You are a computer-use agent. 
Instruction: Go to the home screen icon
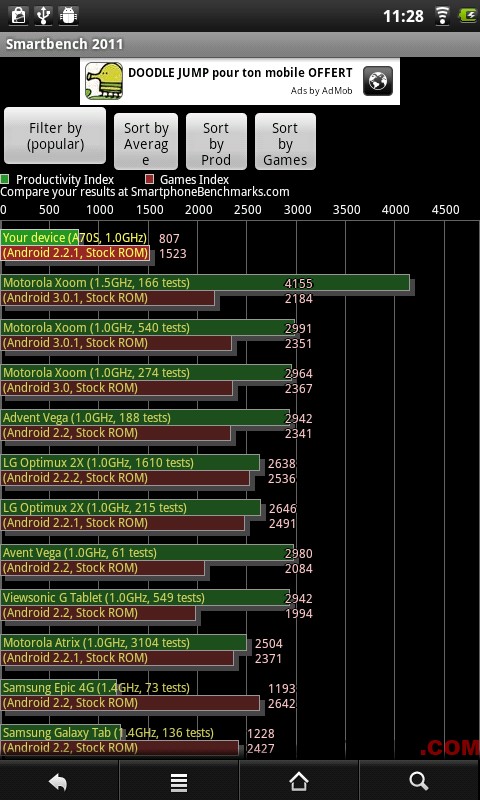coord(298,781)
